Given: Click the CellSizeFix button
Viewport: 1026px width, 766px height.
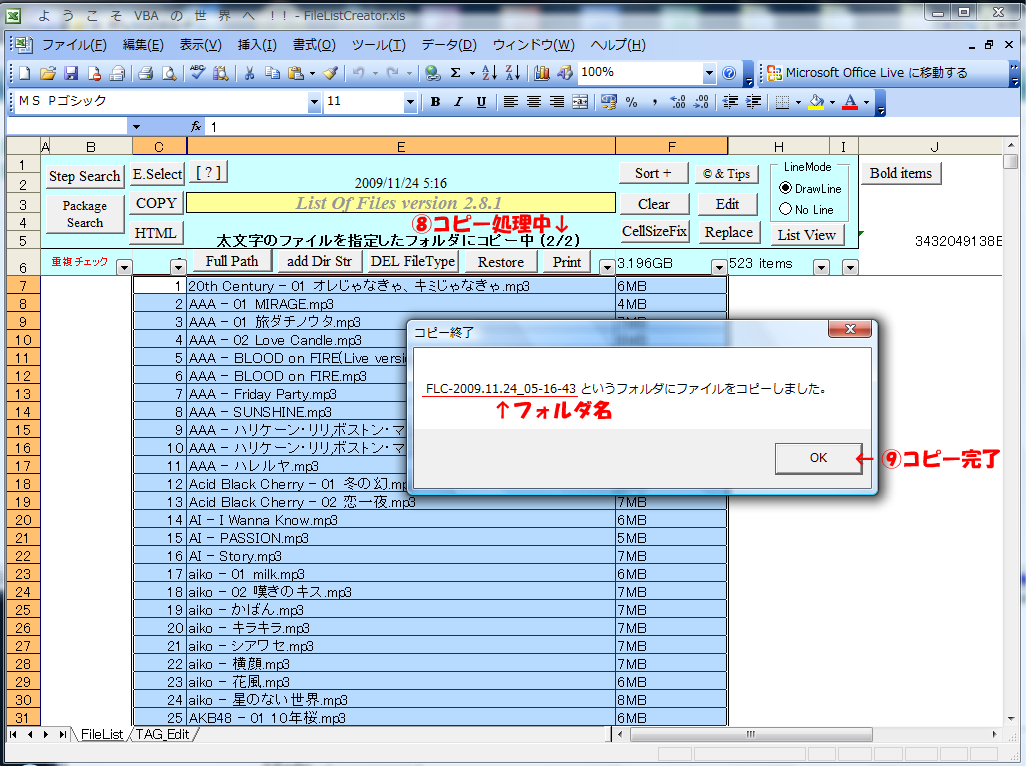Looking at the screenshot, I should pyautogui.click(x=654, y=231).
